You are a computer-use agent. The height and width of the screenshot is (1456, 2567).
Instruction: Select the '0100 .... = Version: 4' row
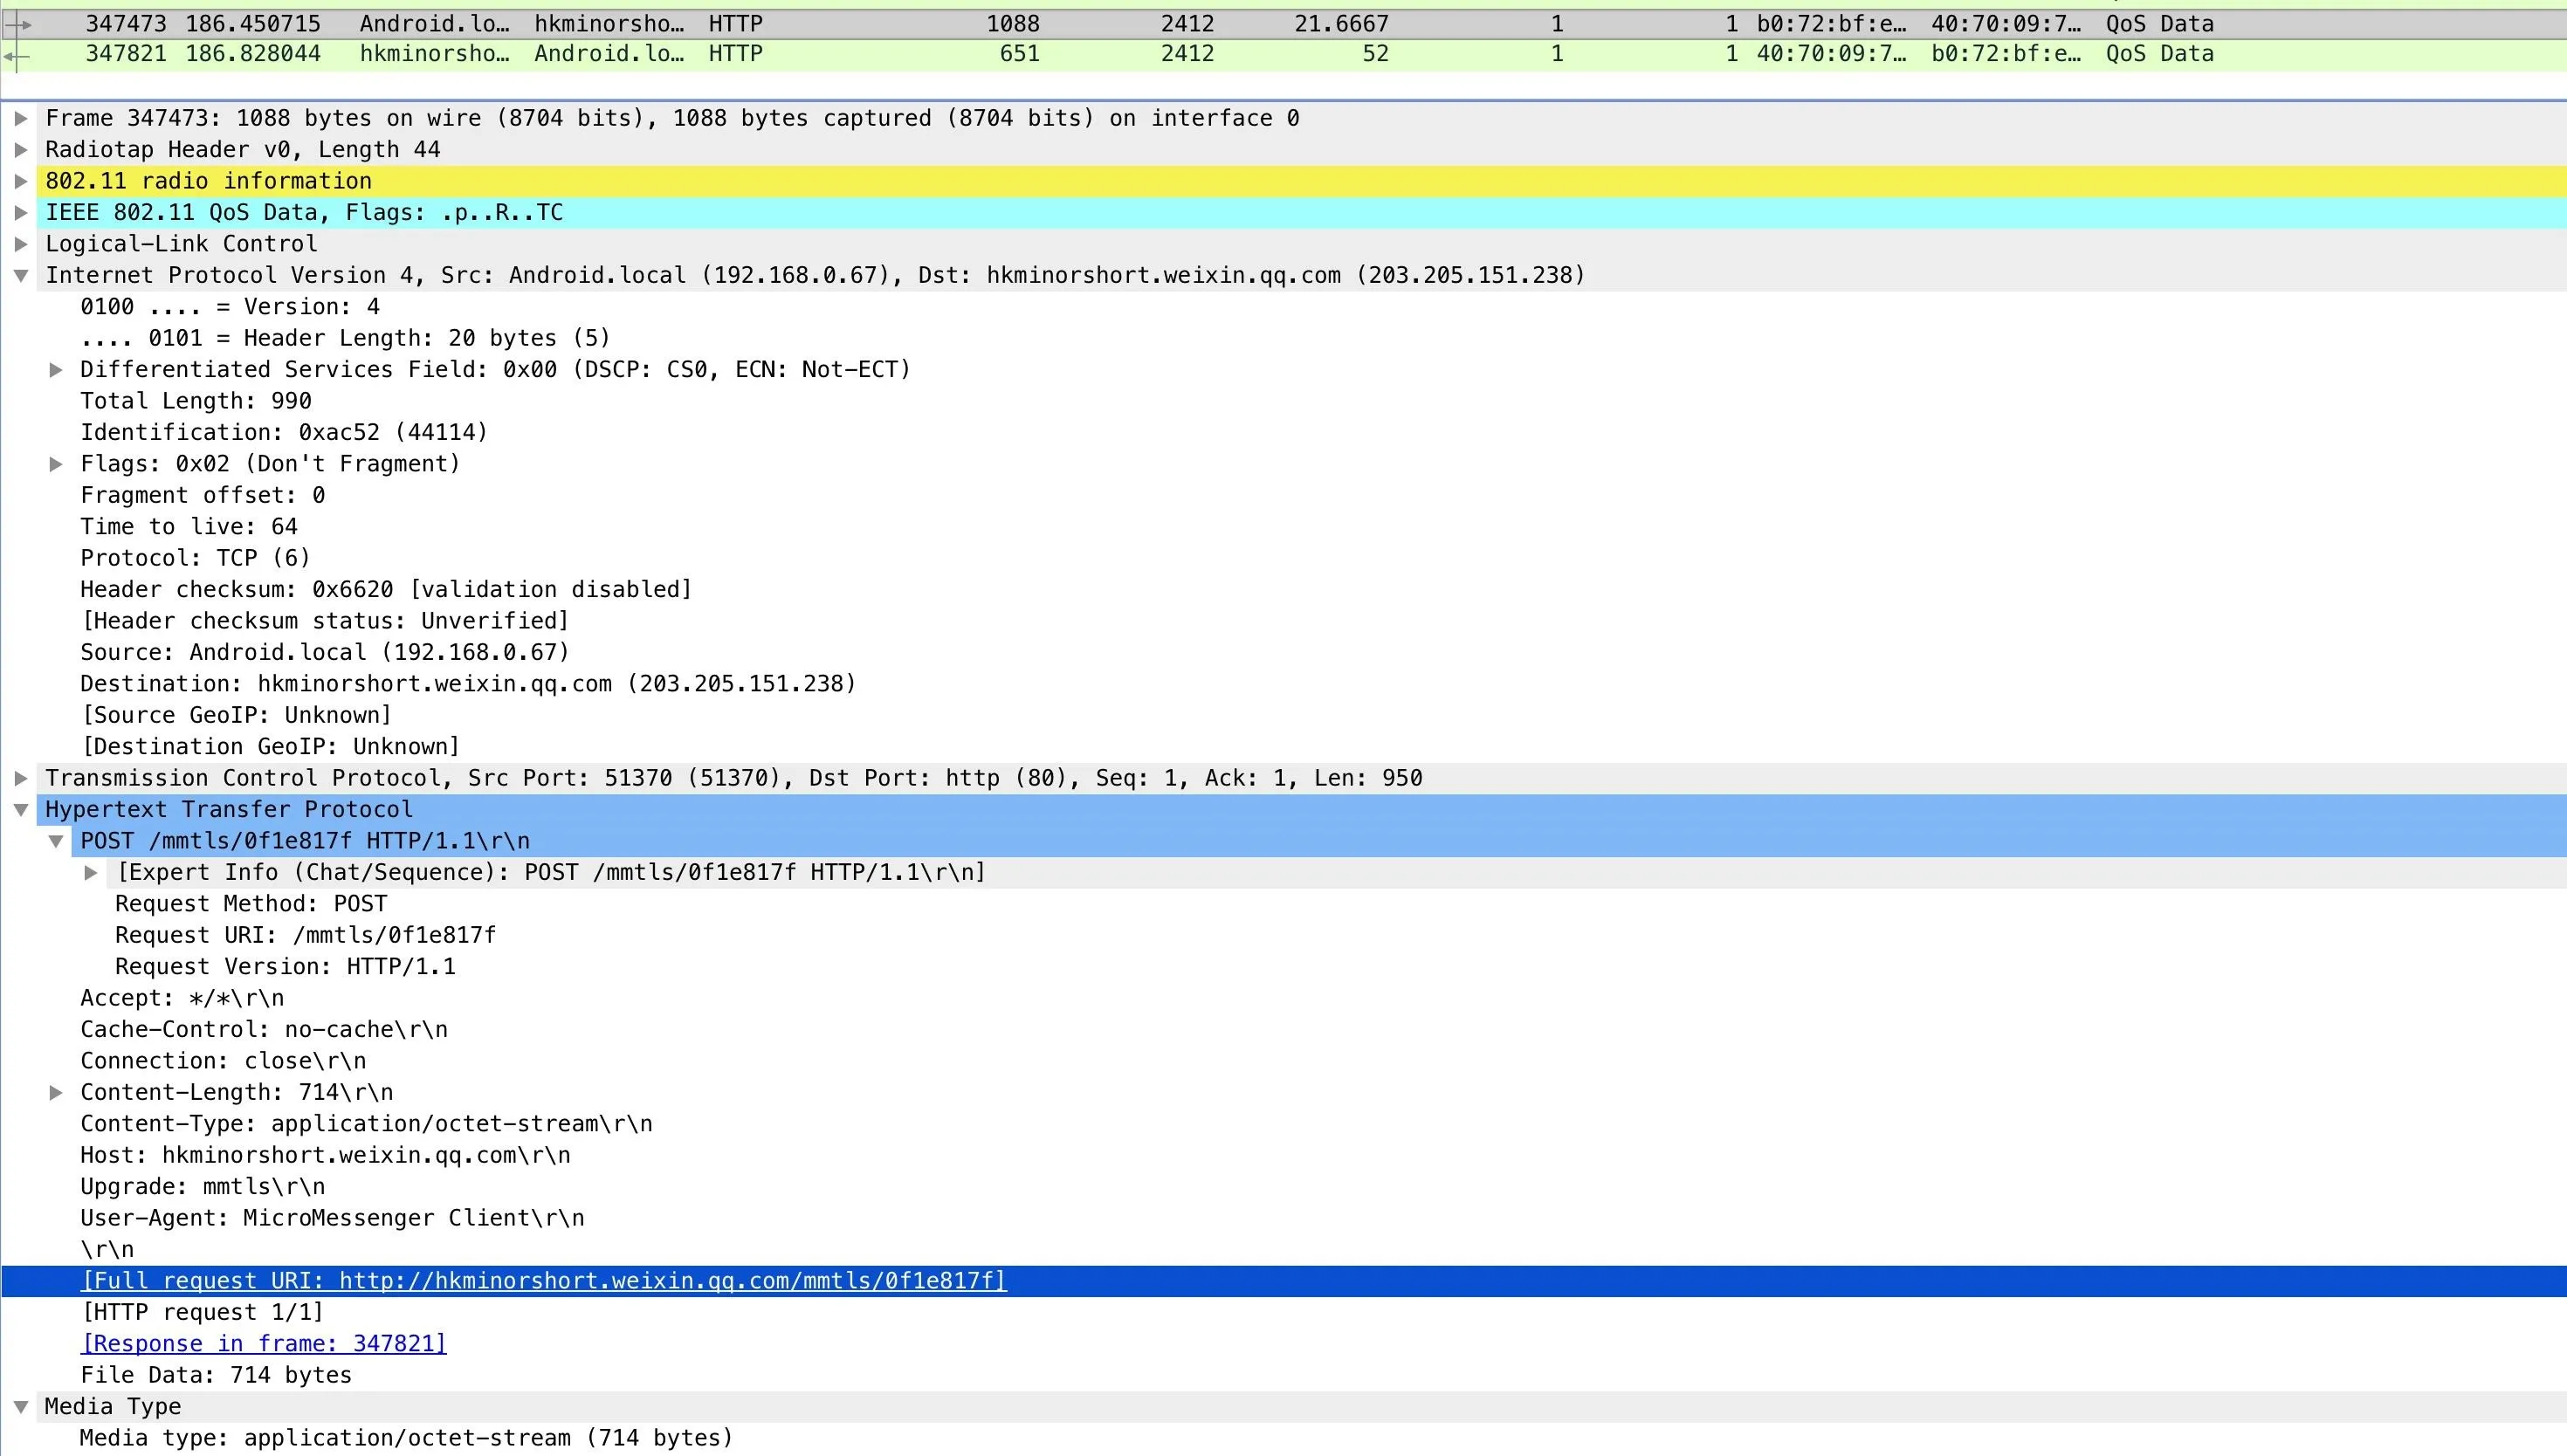pyautogui.click(x=230, y=307)
